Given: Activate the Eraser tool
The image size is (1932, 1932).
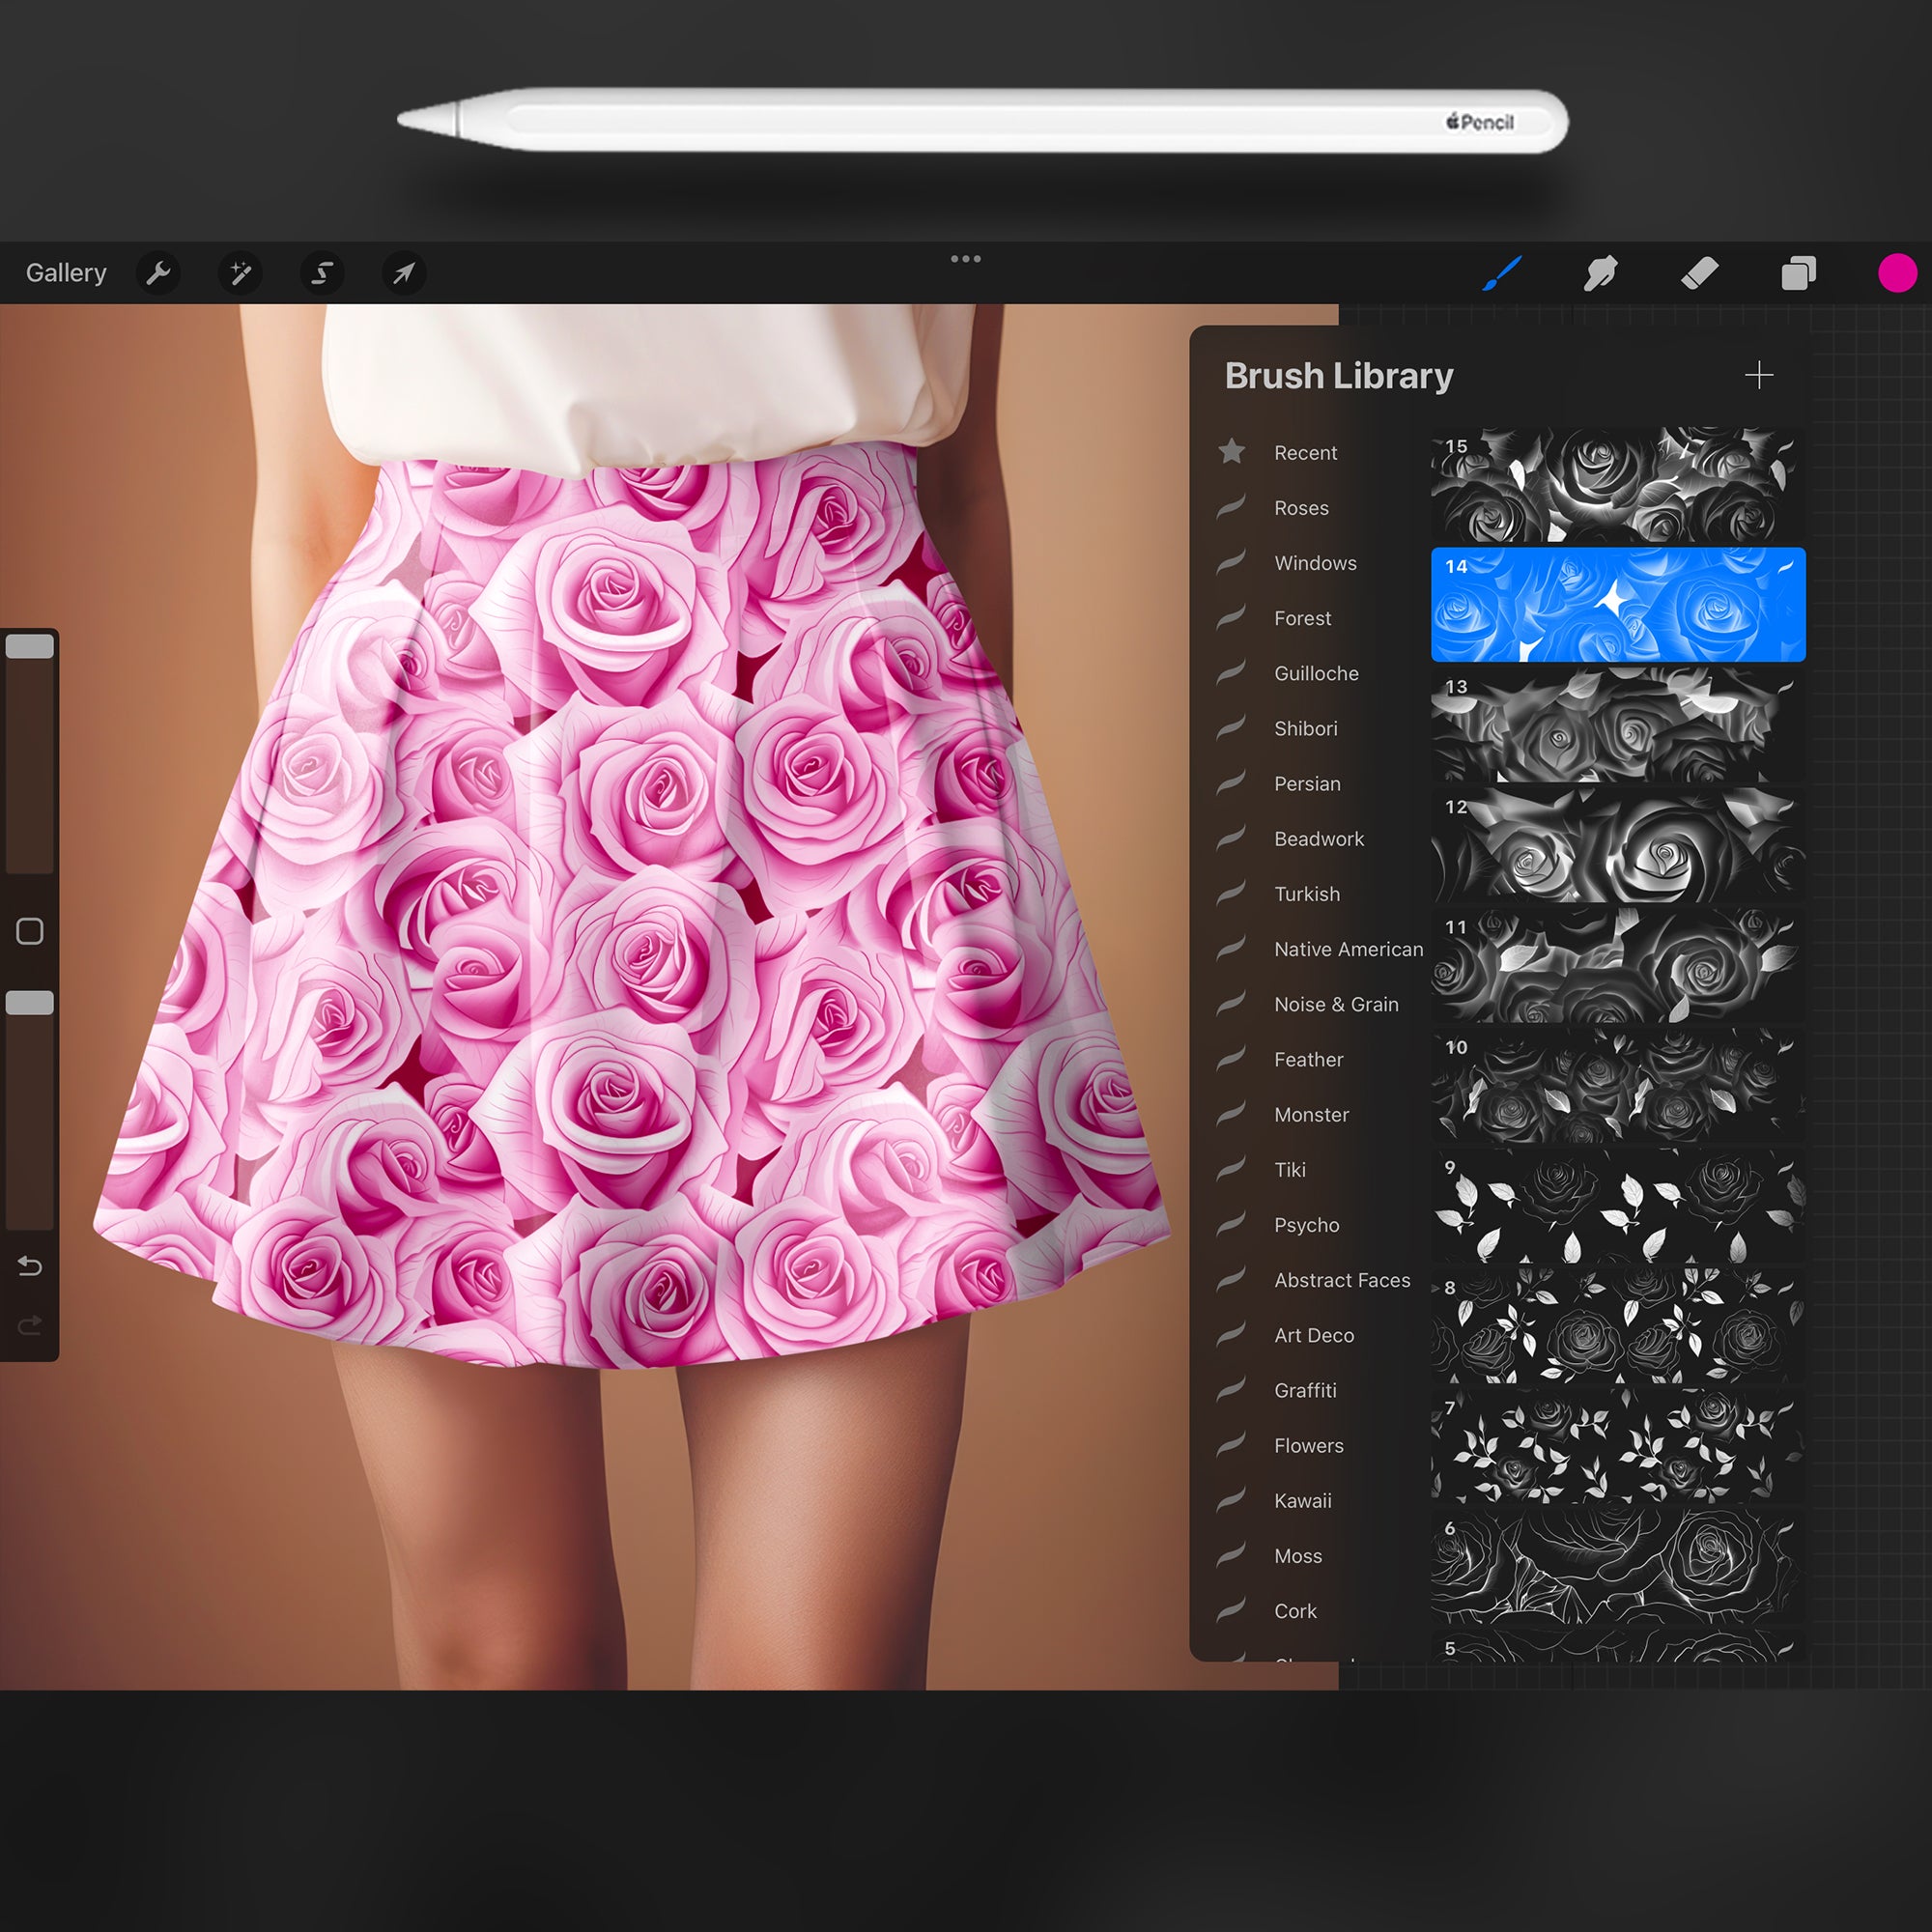Looking at the screenshot, I should coord(1701,272).
